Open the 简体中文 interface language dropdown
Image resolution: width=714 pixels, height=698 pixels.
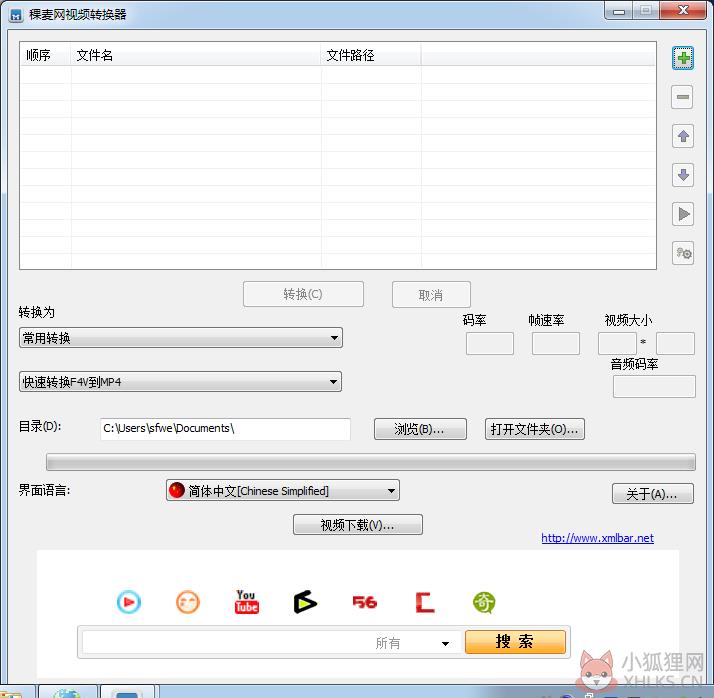click(x=283, y=490)
